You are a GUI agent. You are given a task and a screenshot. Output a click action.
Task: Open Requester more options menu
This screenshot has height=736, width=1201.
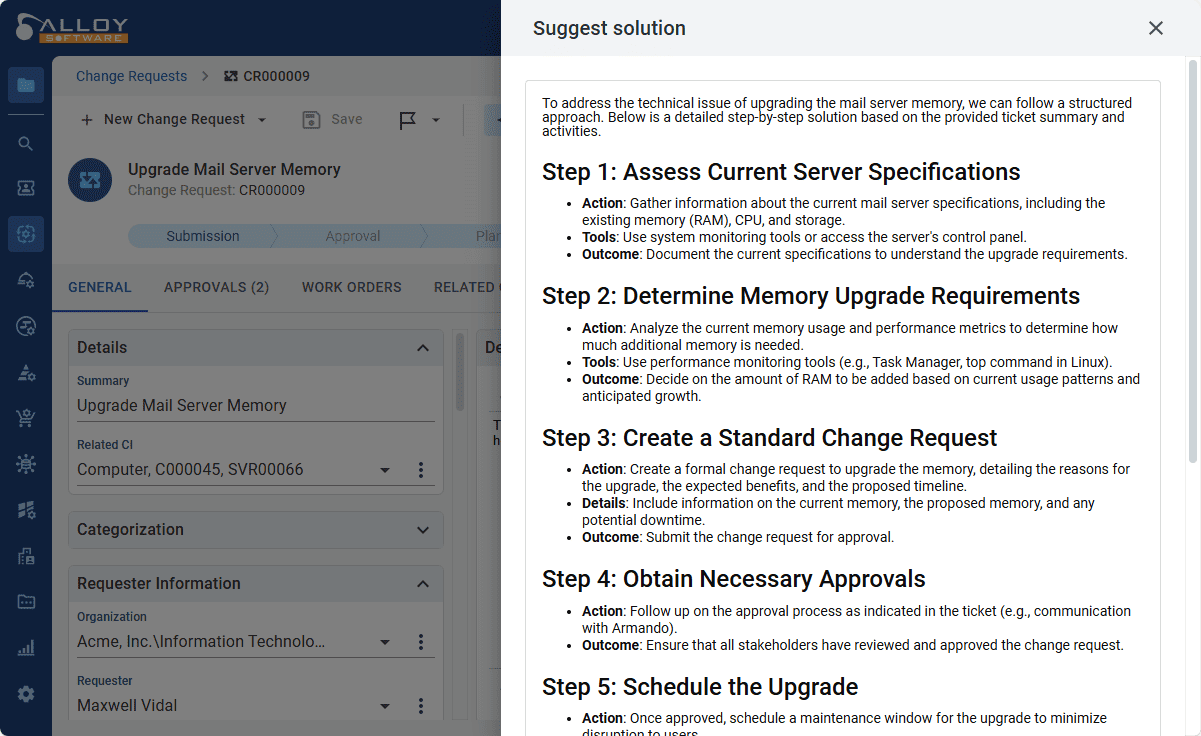pos(421,706)
